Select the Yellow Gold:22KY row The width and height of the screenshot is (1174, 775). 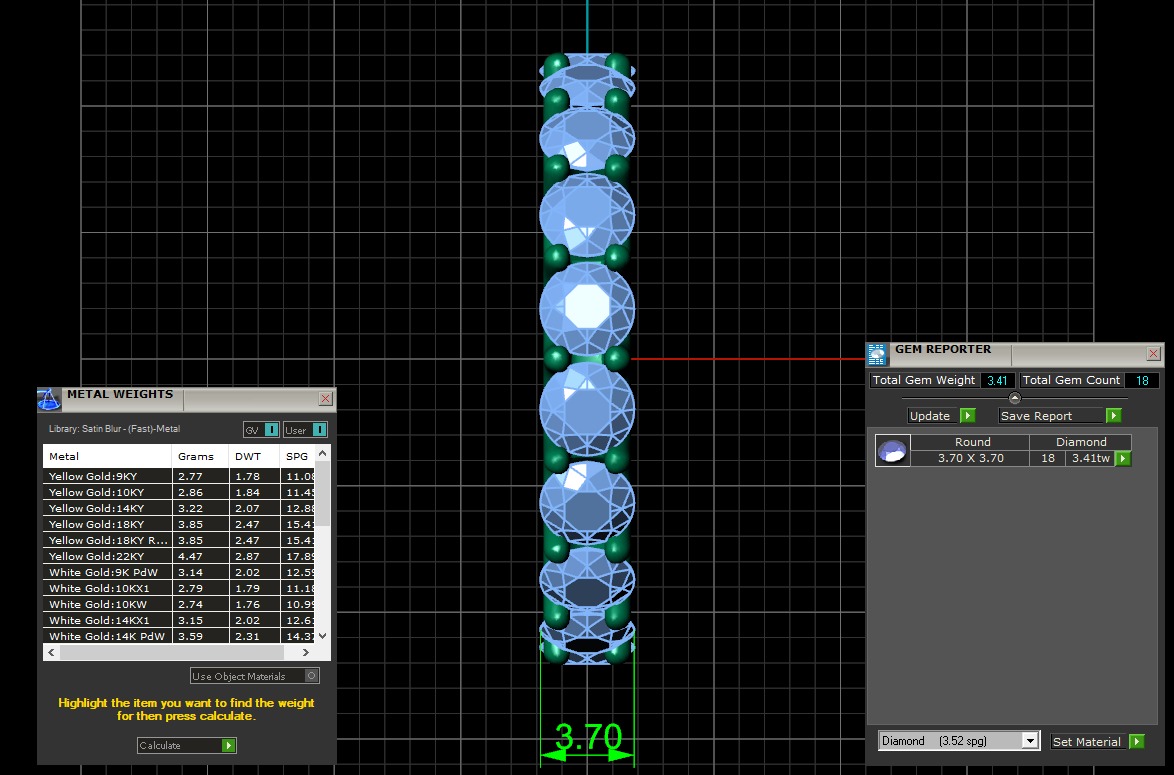pyautogui.click(x=179, y=556)
